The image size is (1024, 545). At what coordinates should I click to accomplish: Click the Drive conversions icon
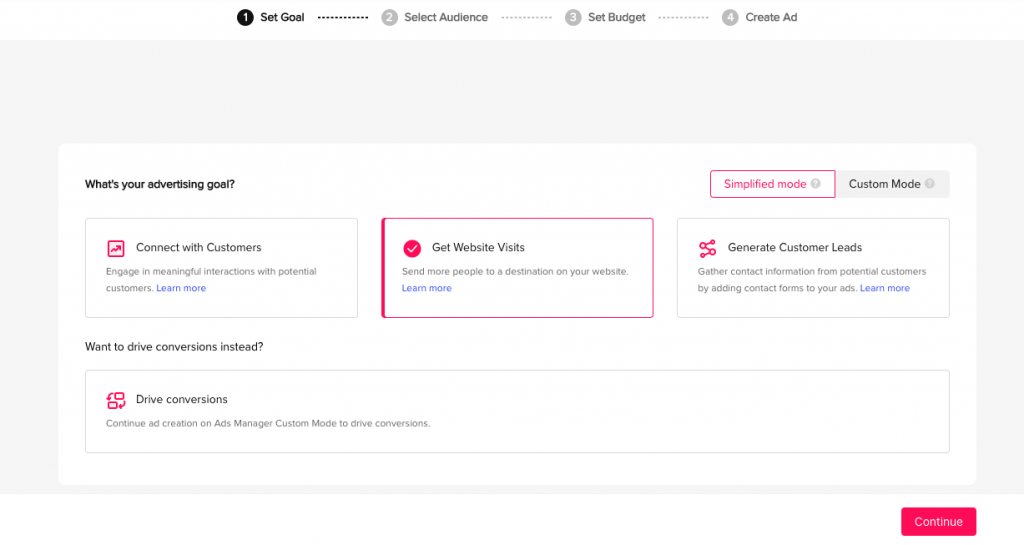[x=116, y=400]
